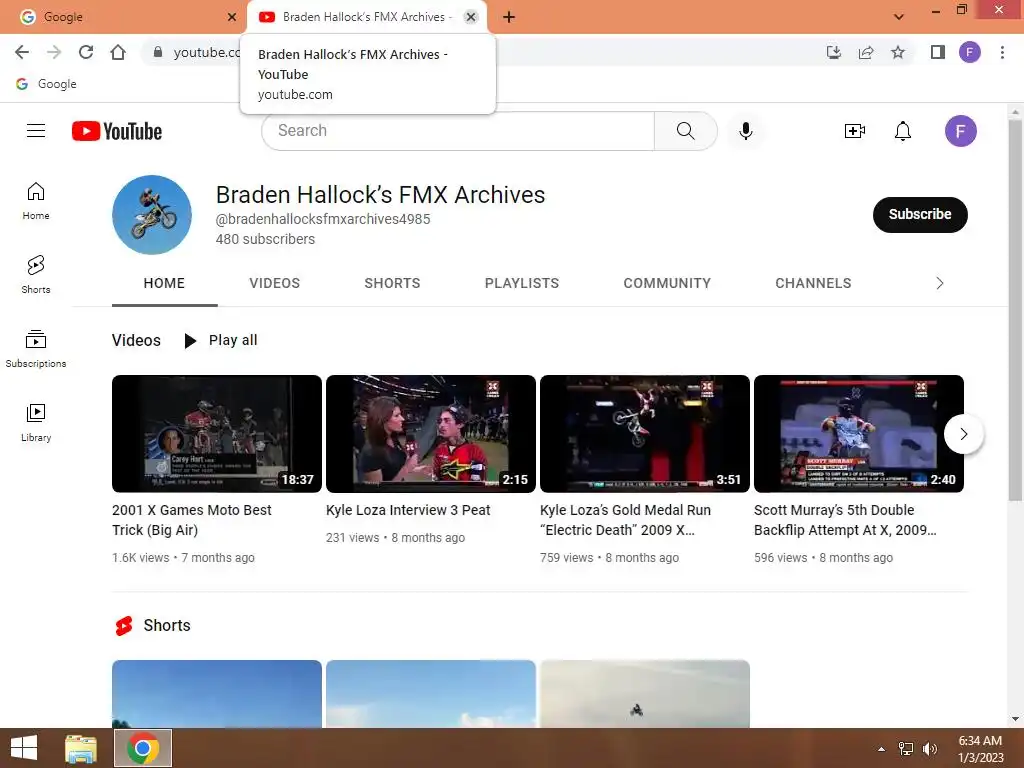Viewport: 1024px width, 768px height.
Task: Close the Braden Hallock's FMX Archives tab
Action: coord(471,17)
